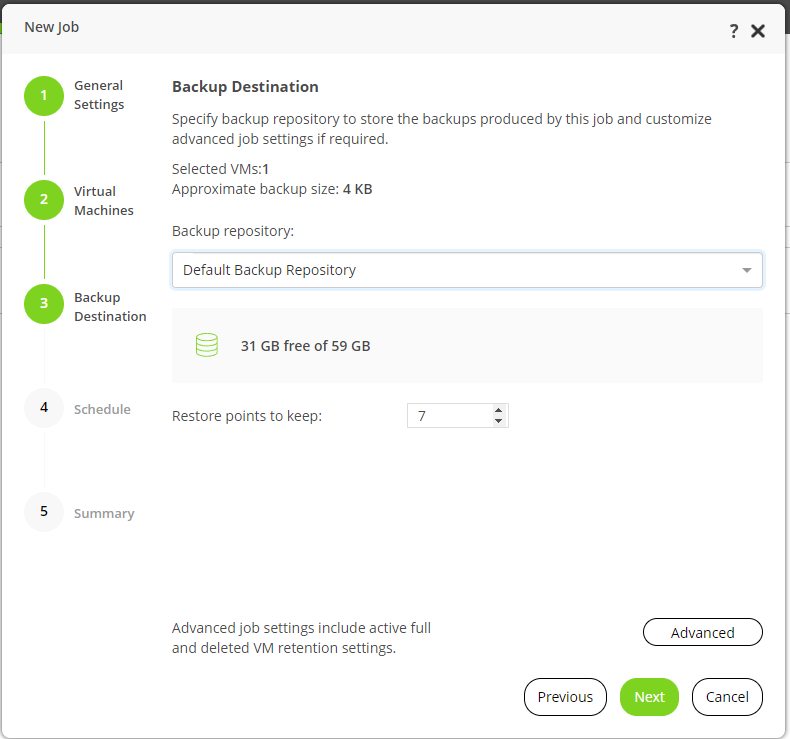Image resolution: width=790 pixels, height=739 pixels.
Task: Decrease restore points with down arrow
Action: 498,421
